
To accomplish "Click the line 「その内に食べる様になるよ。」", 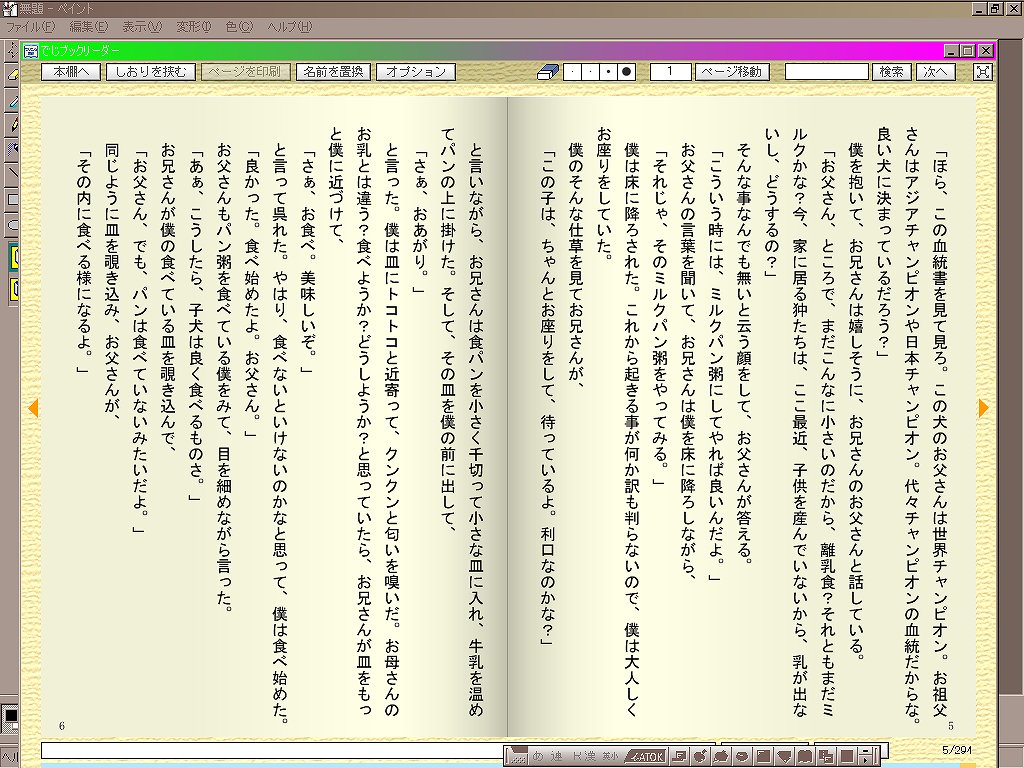I will click(x=82, y=261).
